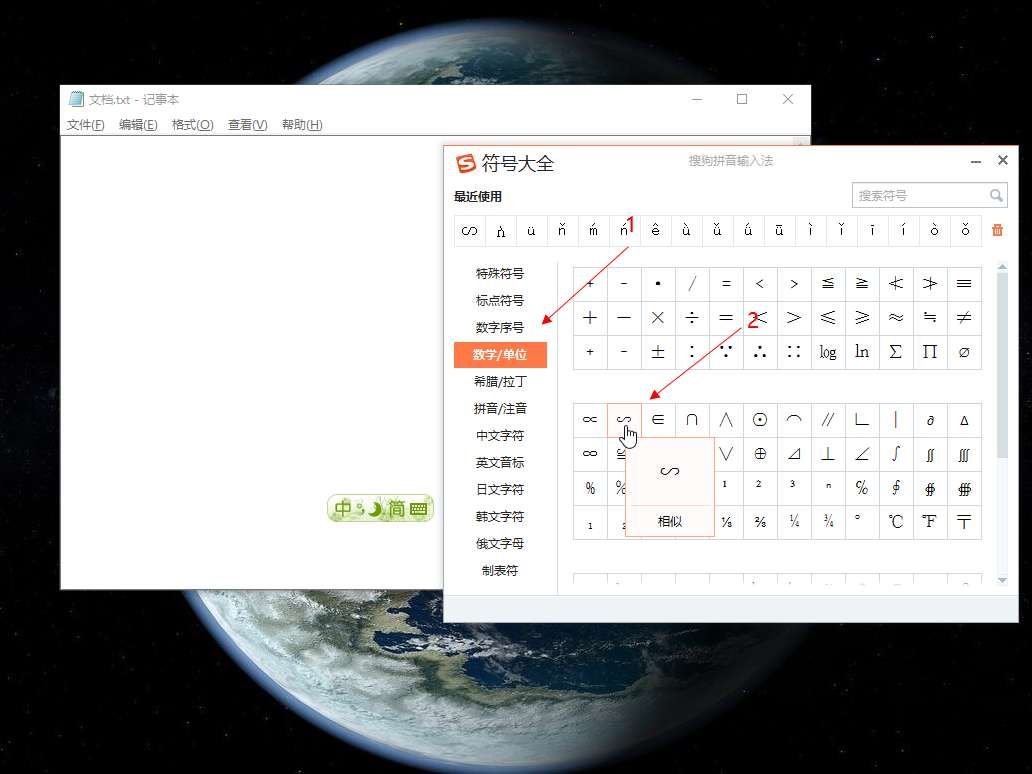The width and height of the screenshot is (1032, 774).
Task: Insert the degrees Celsius ℃ symbol
Action: pos(896,522)
